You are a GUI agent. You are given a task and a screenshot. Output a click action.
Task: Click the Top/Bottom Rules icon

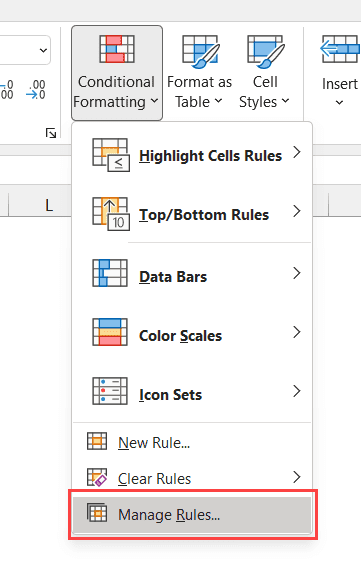point(111,214)
